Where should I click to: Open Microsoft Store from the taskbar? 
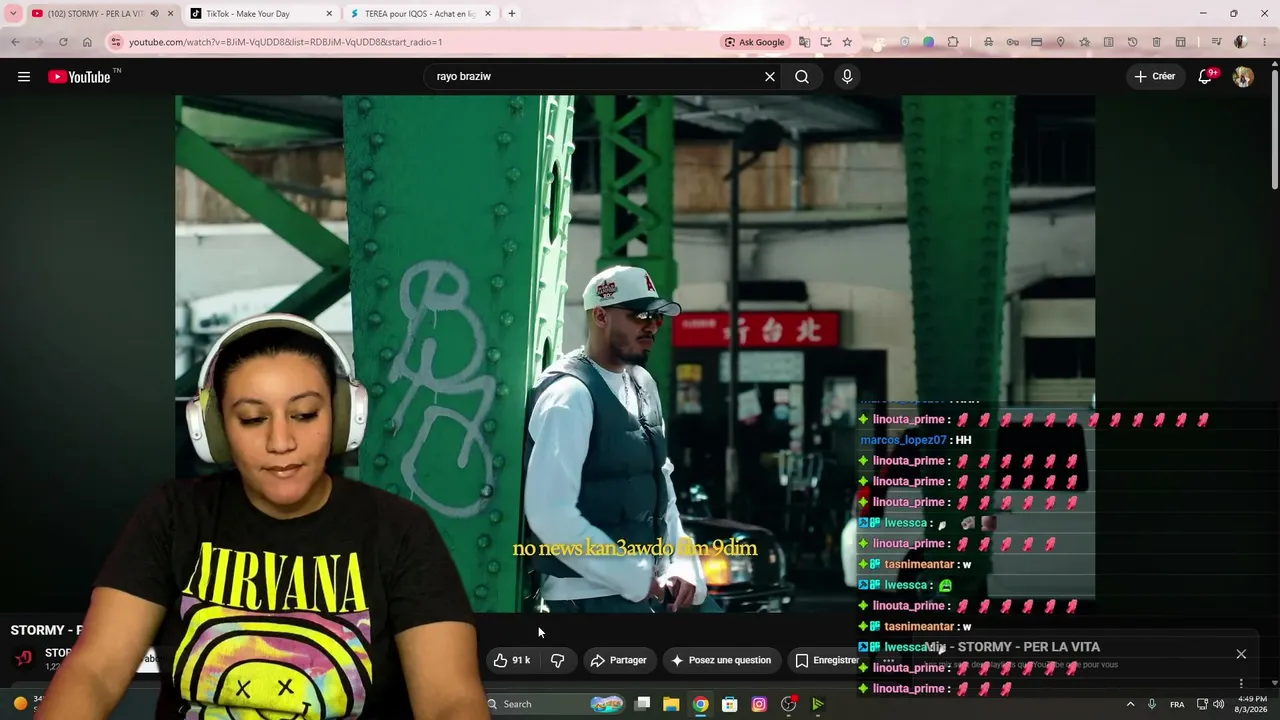pos(730,704)
